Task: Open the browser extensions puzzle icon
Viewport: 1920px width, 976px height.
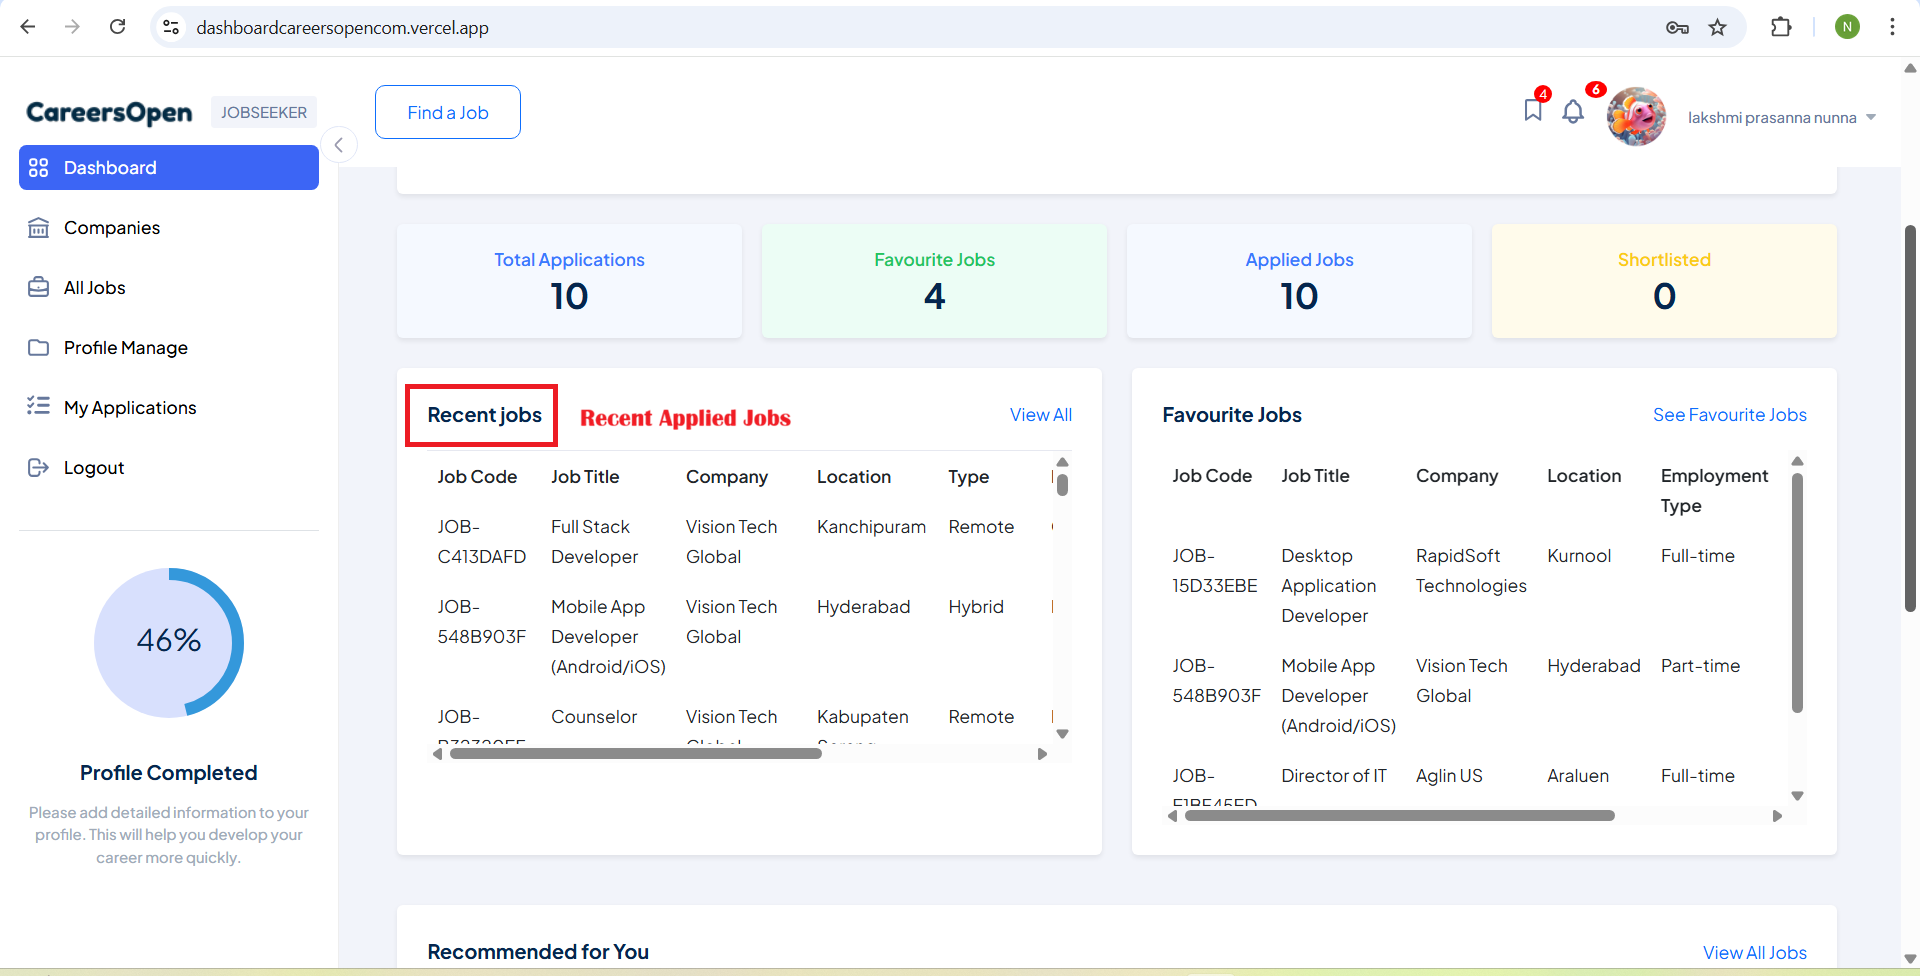Action: click(1780, 28)
